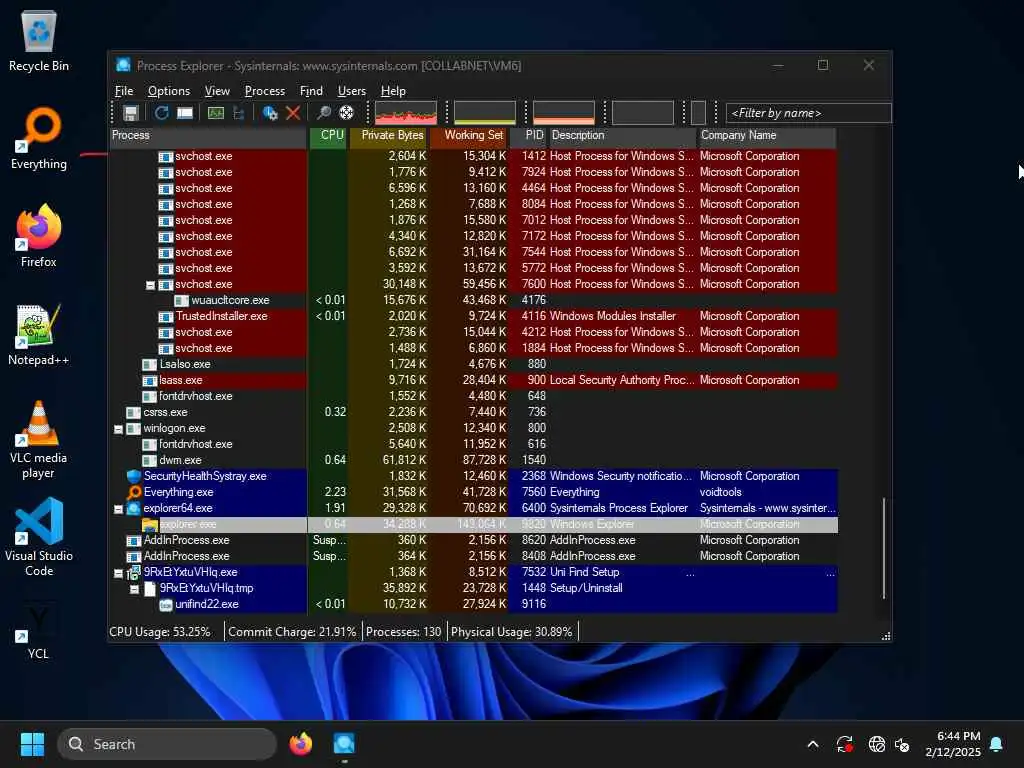Click the CPU usage history graph
Screen dimensions: 1024x768
point(406,112)
